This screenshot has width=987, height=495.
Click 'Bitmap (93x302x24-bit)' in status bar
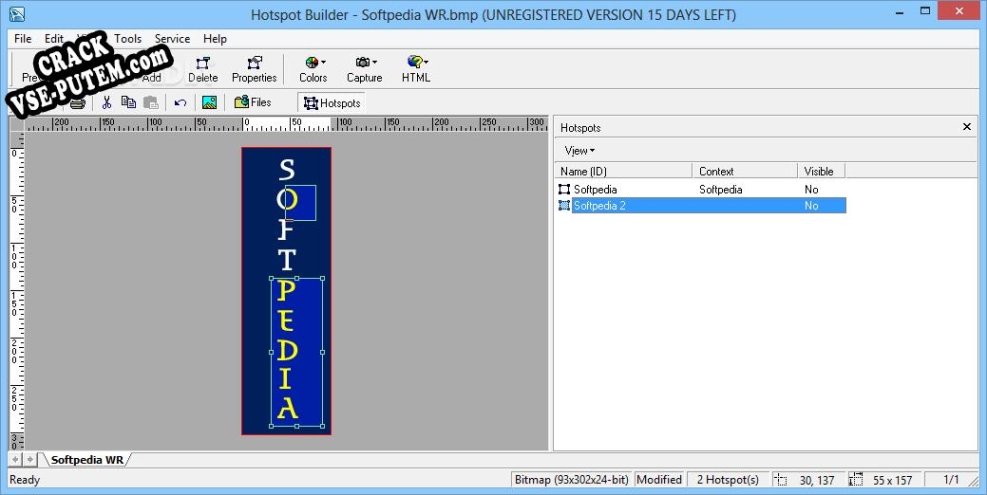pyautogui.click(x=572, y=480)
